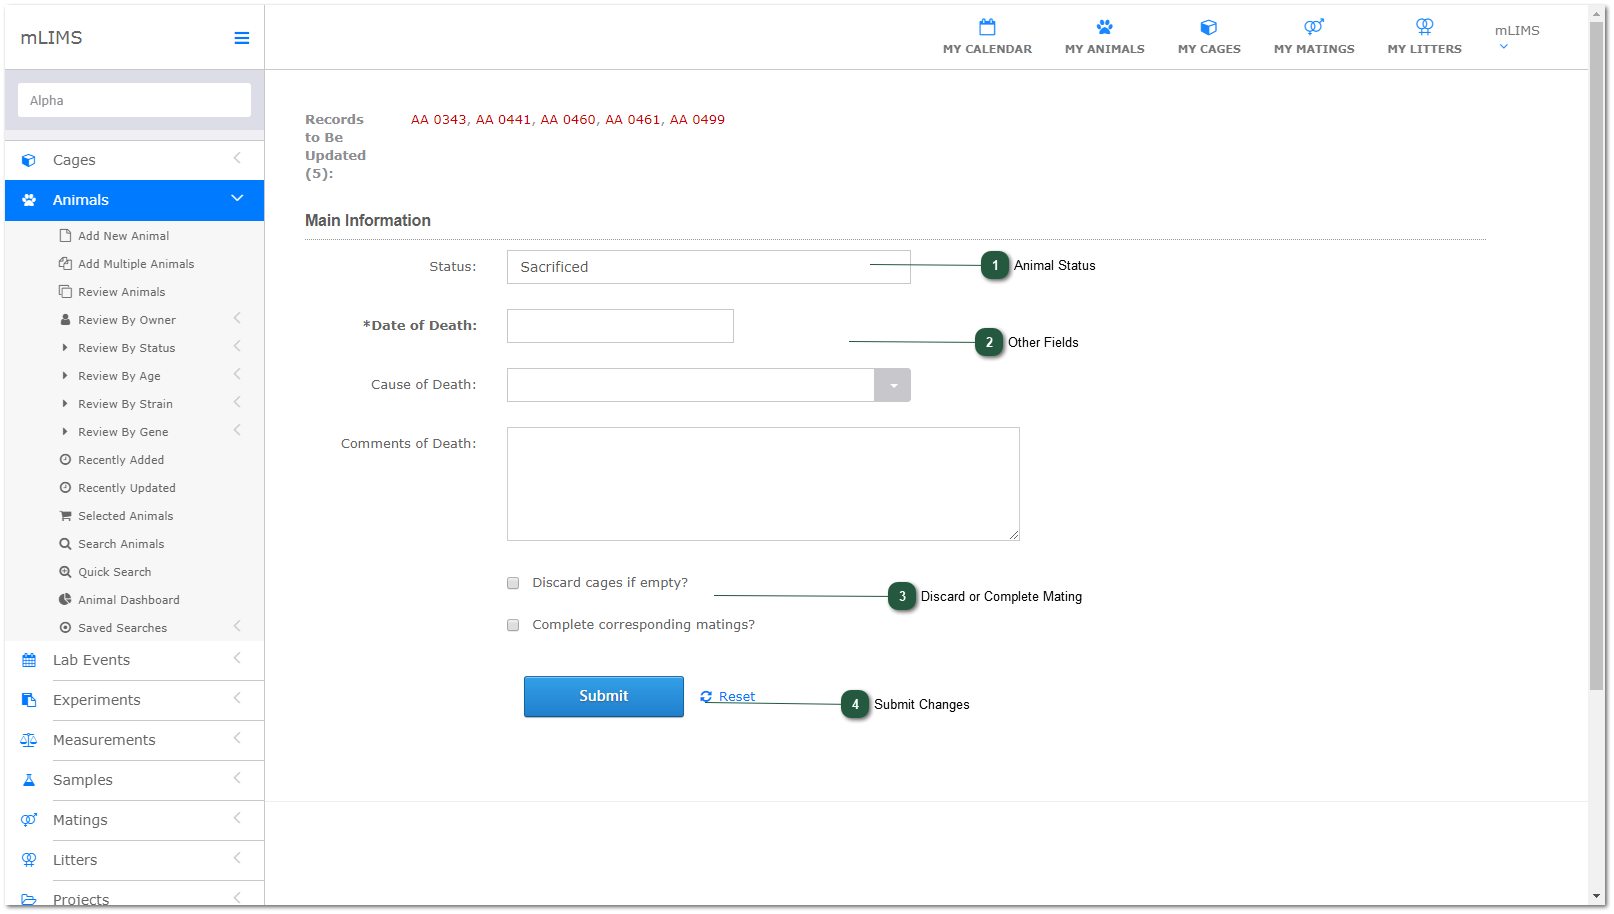Open Add New Animal menu item

click(x=124, y=236)
